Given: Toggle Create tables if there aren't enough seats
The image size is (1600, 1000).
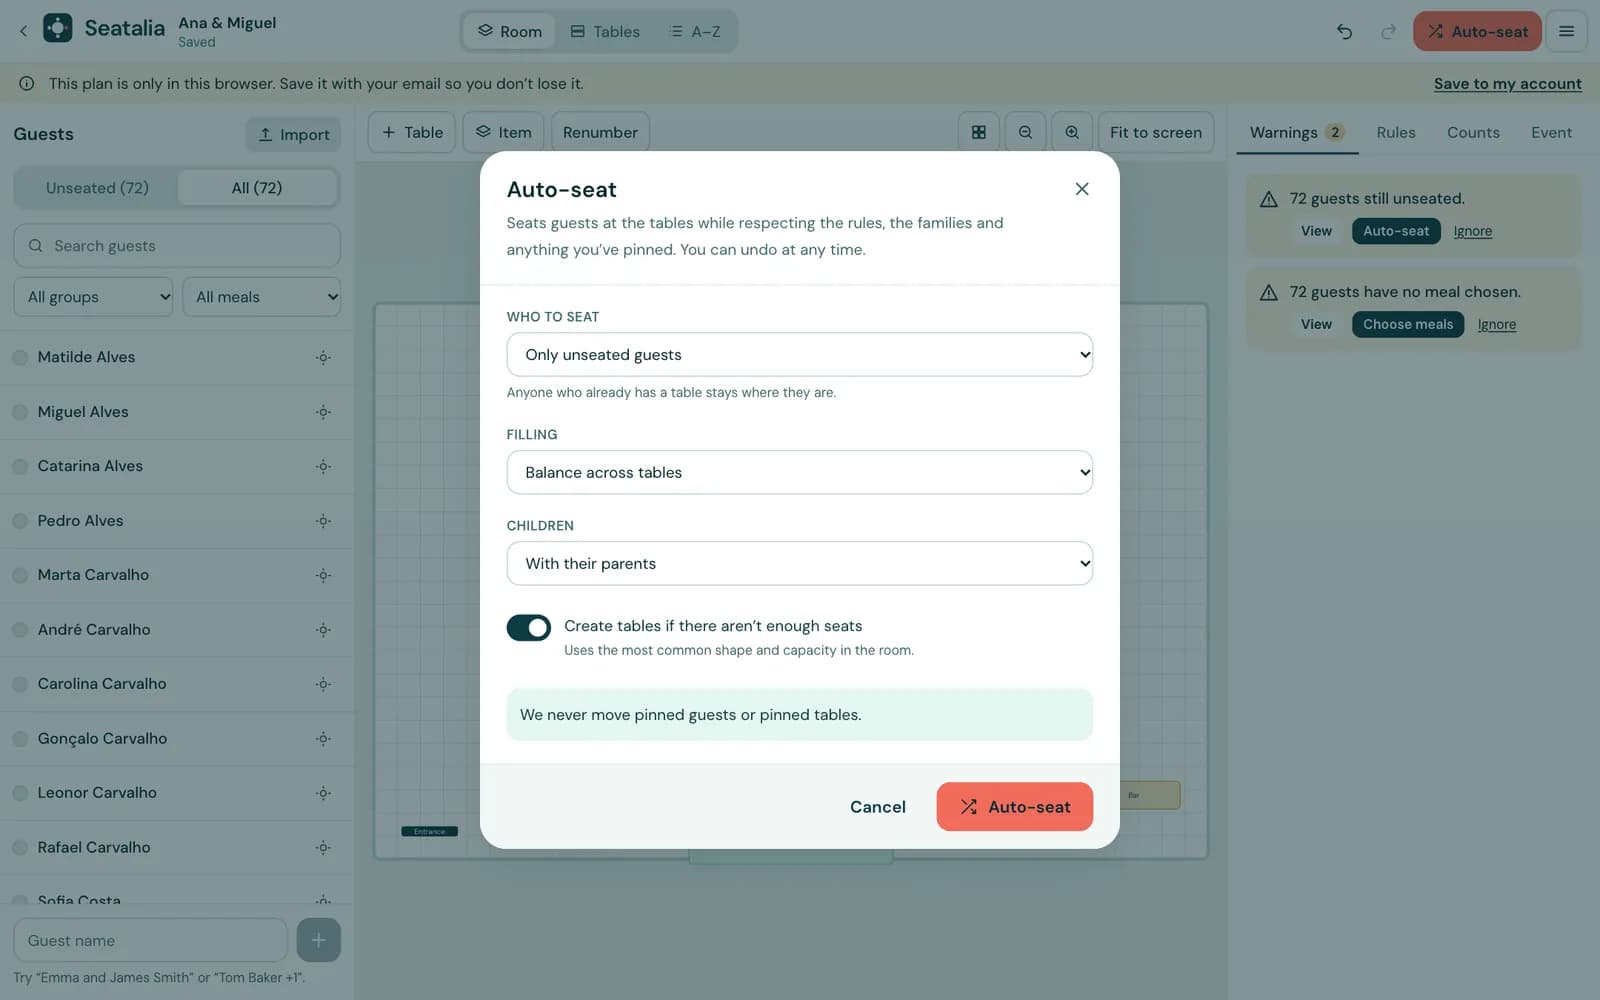Looking at the screenshot, I should (x=528, y=627).
